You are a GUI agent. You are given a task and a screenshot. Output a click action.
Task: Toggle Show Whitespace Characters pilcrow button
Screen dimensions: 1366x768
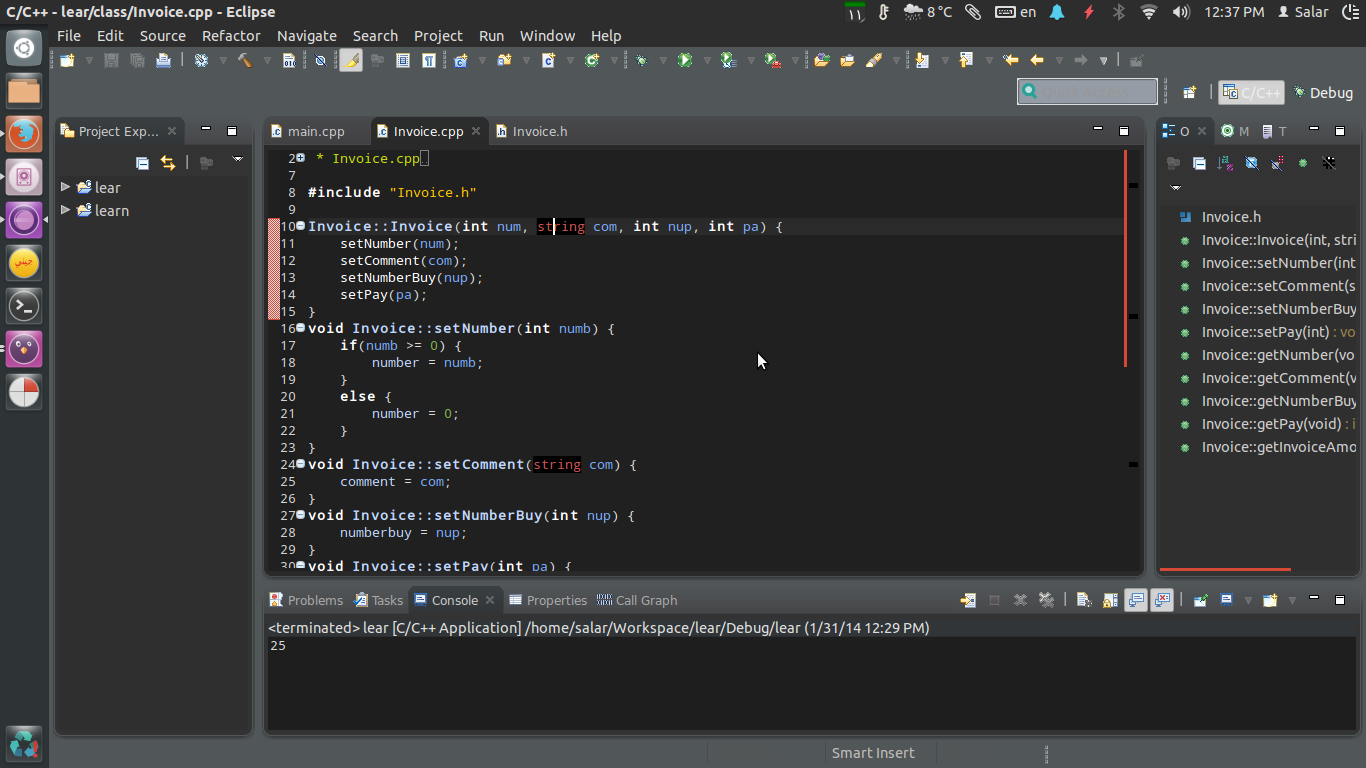pos(428,60)
